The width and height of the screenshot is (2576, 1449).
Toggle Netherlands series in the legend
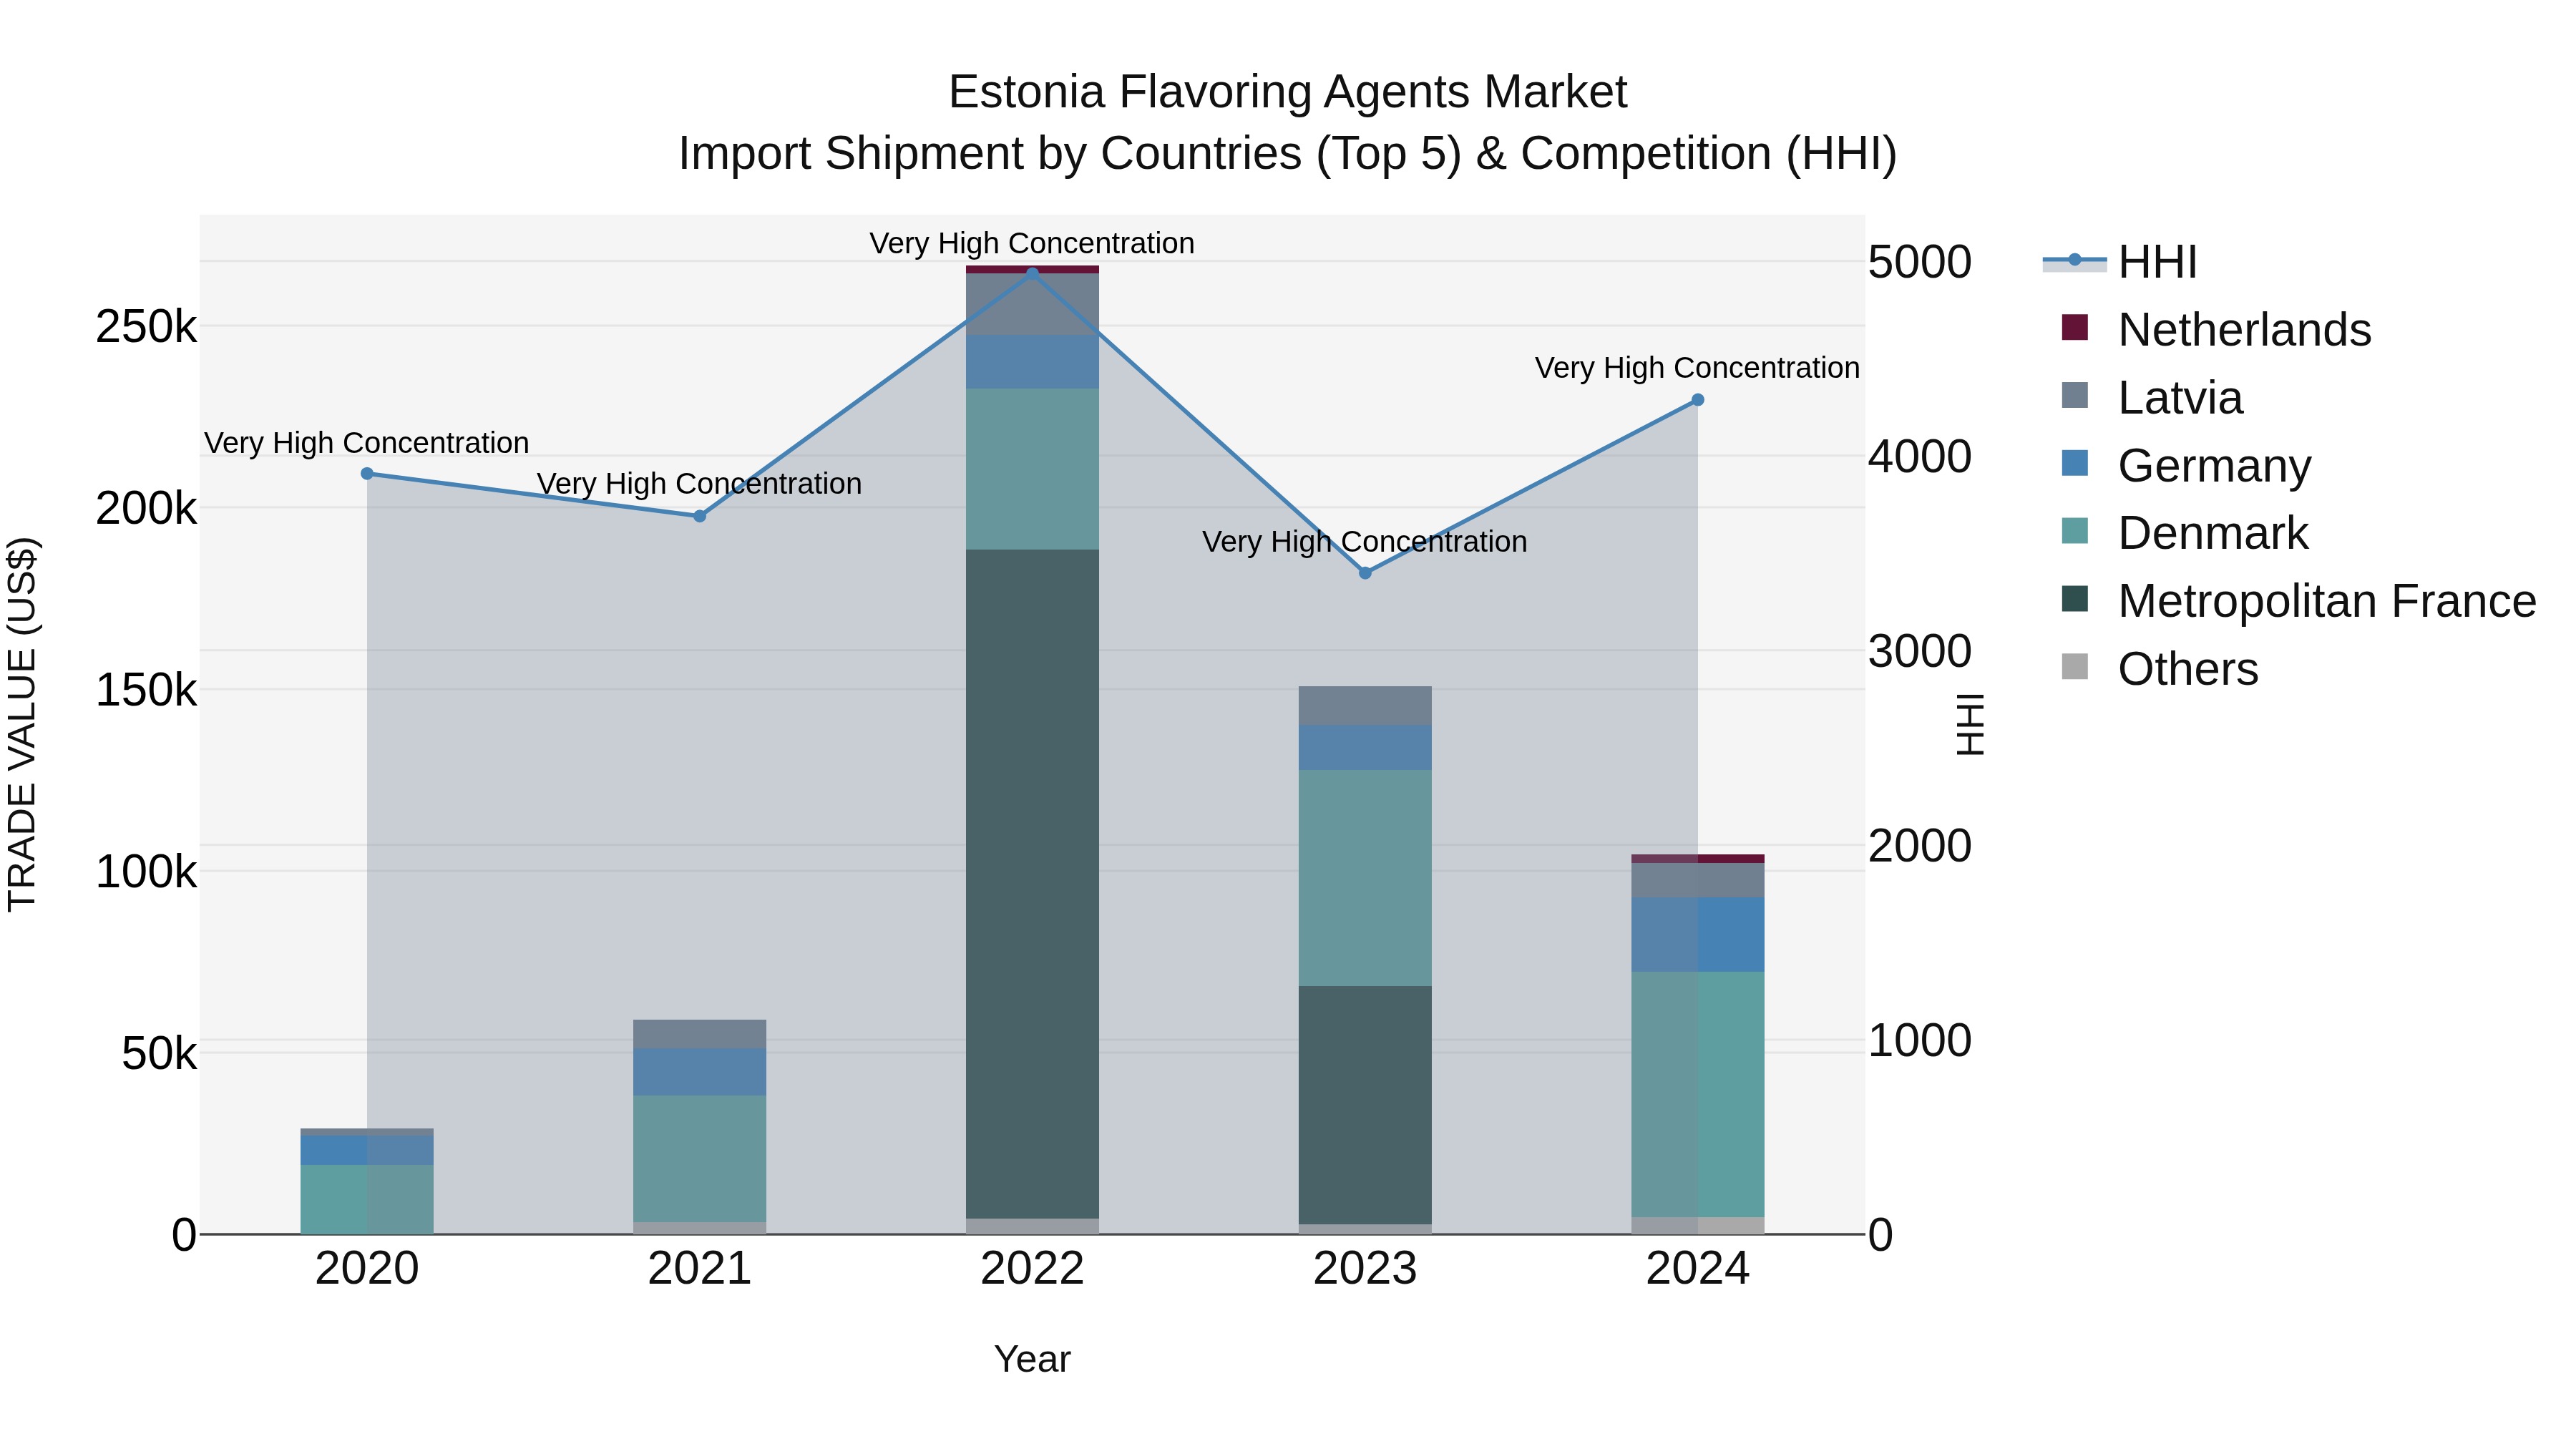pos(2216,330)
